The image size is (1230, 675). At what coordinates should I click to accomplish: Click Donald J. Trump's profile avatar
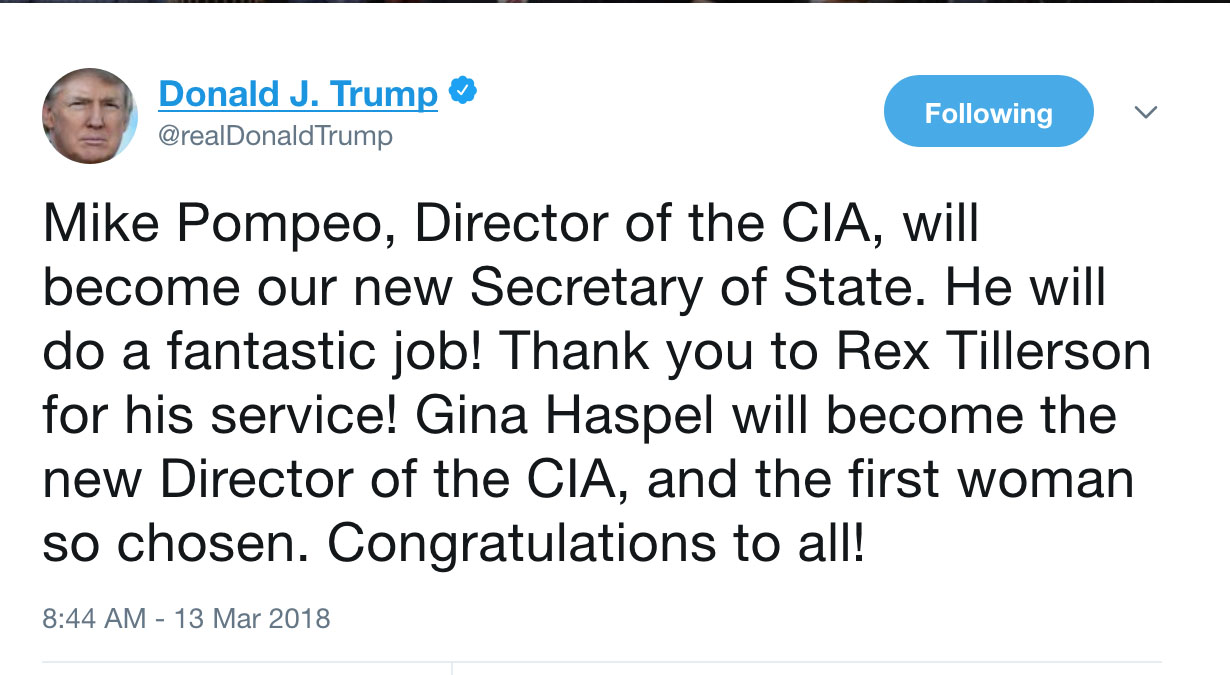click(x=89, y=116)
